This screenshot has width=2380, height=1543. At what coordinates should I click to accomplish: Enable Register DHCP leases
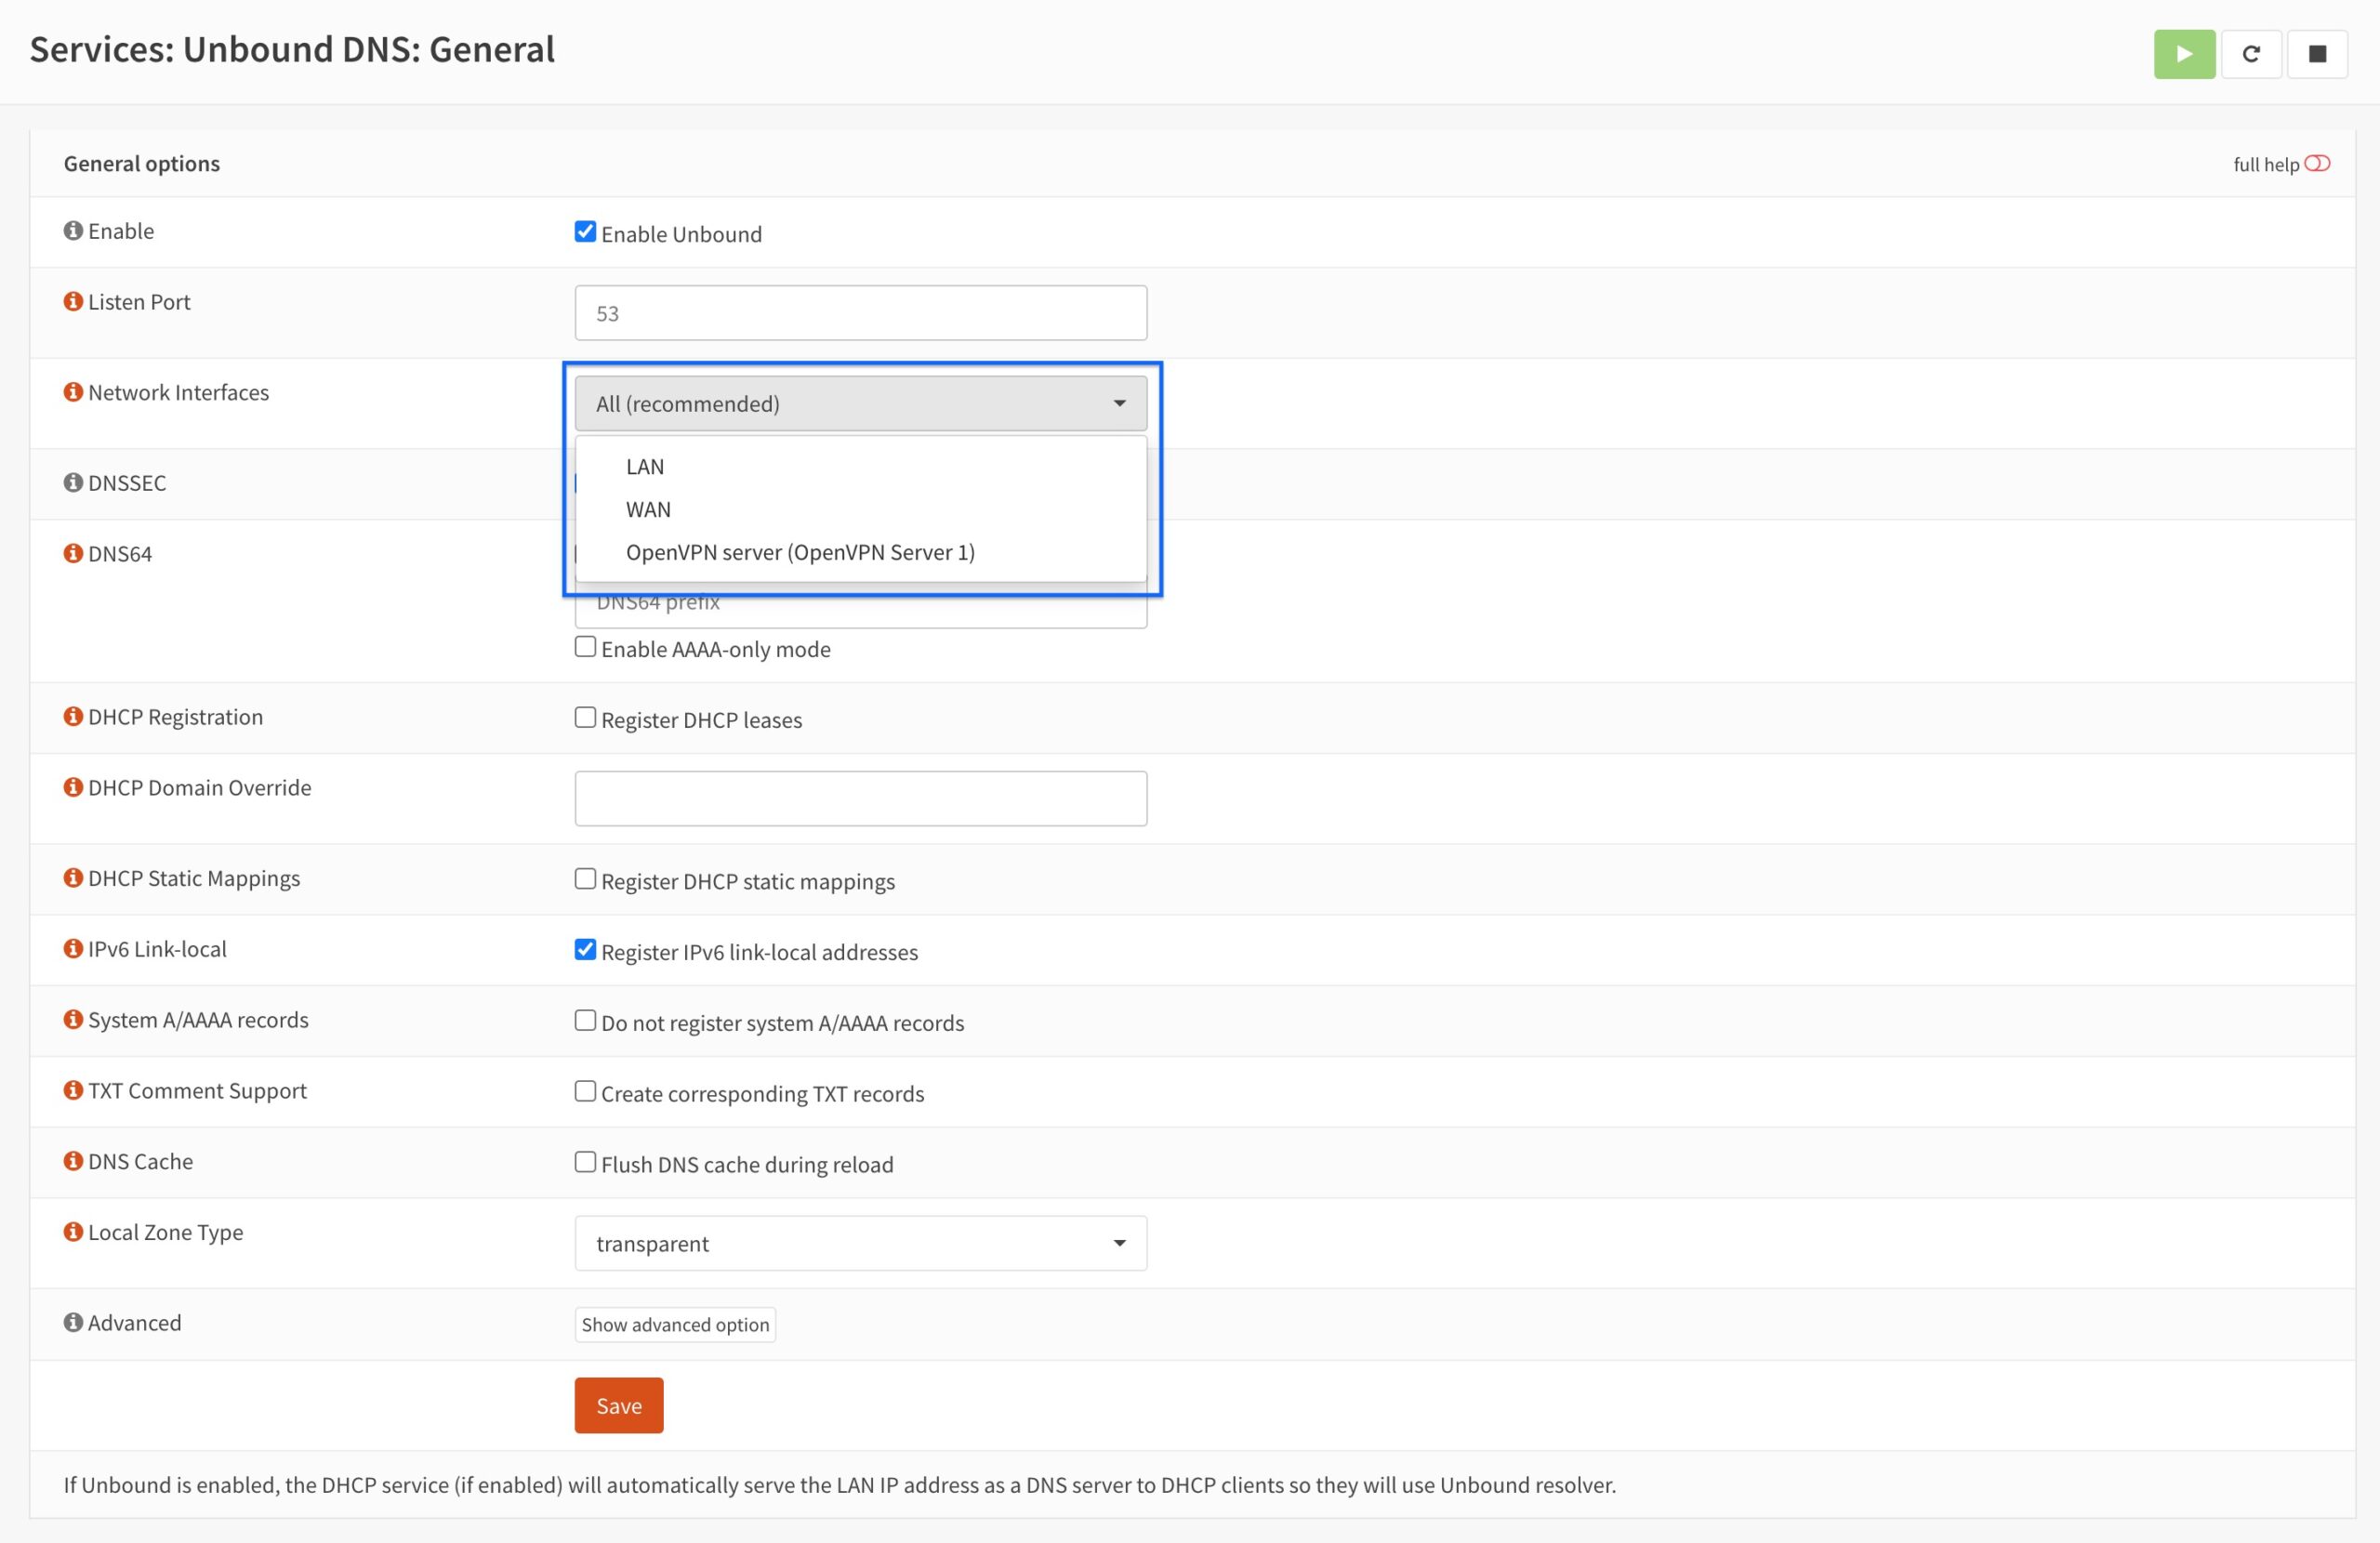(x=585, y=717)
